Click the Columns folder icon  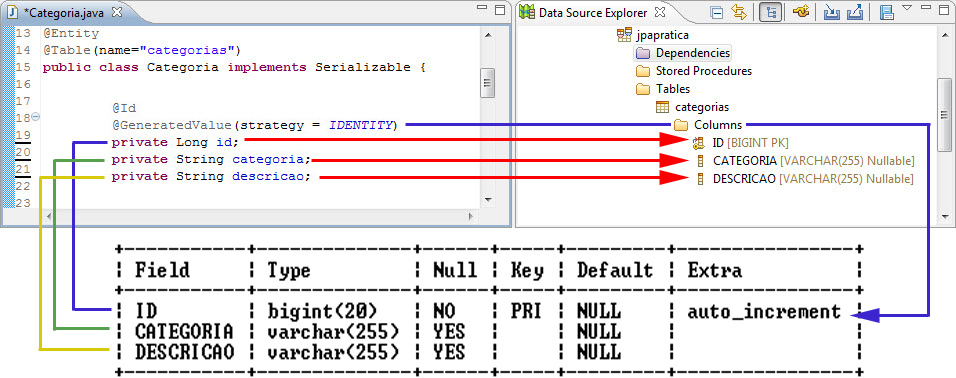point(681,125)
